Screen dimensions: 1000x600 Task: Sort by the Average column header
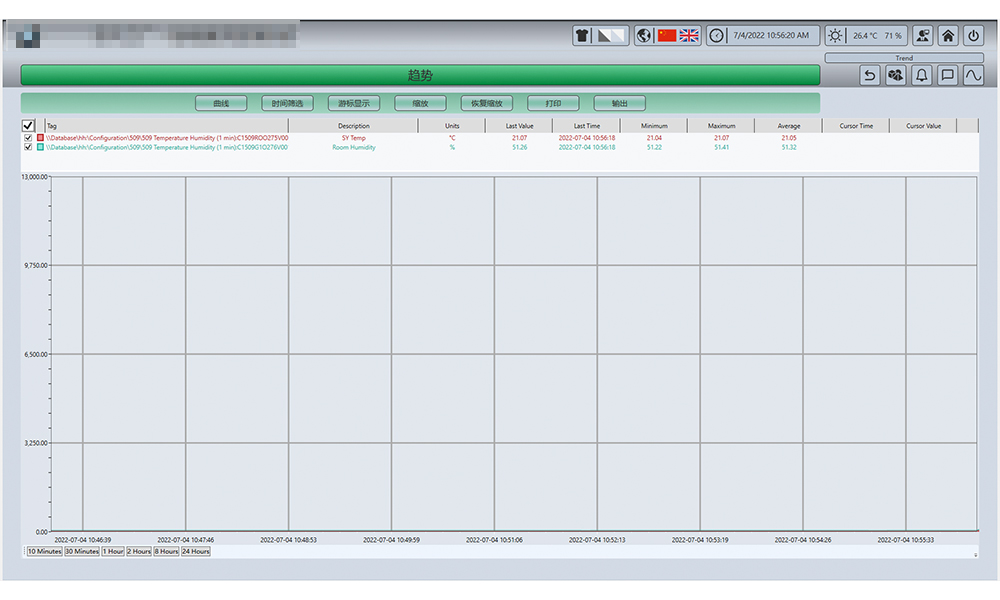click(789, 126)
